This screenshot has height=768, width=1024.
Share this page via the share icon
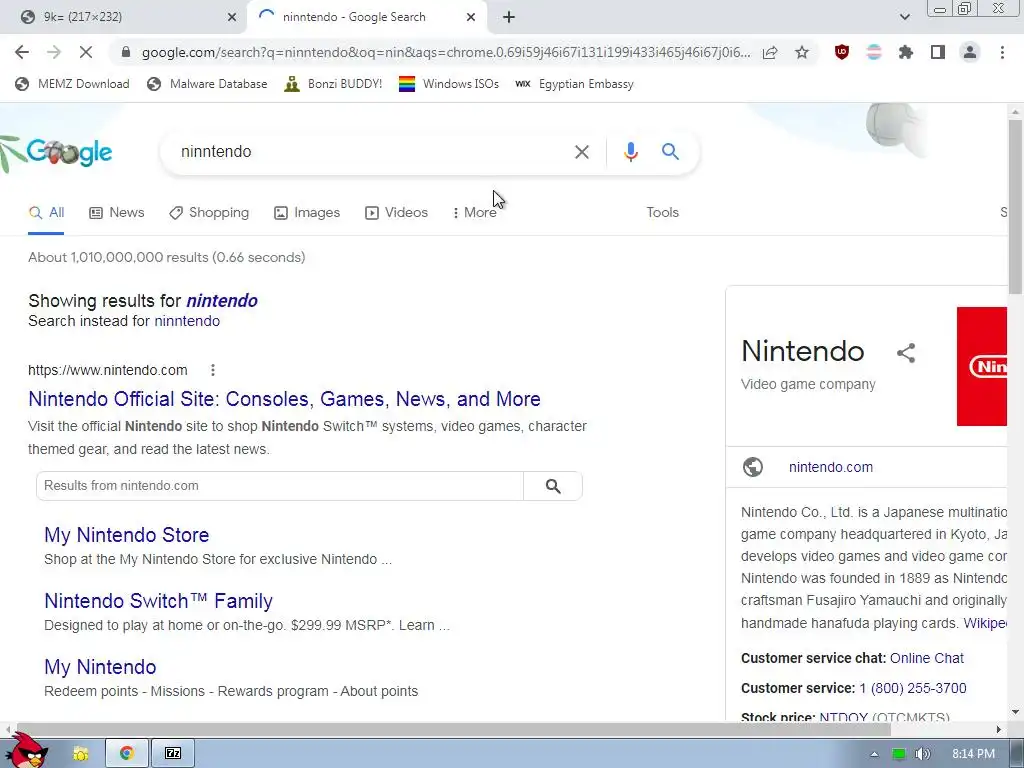point(770,52)
